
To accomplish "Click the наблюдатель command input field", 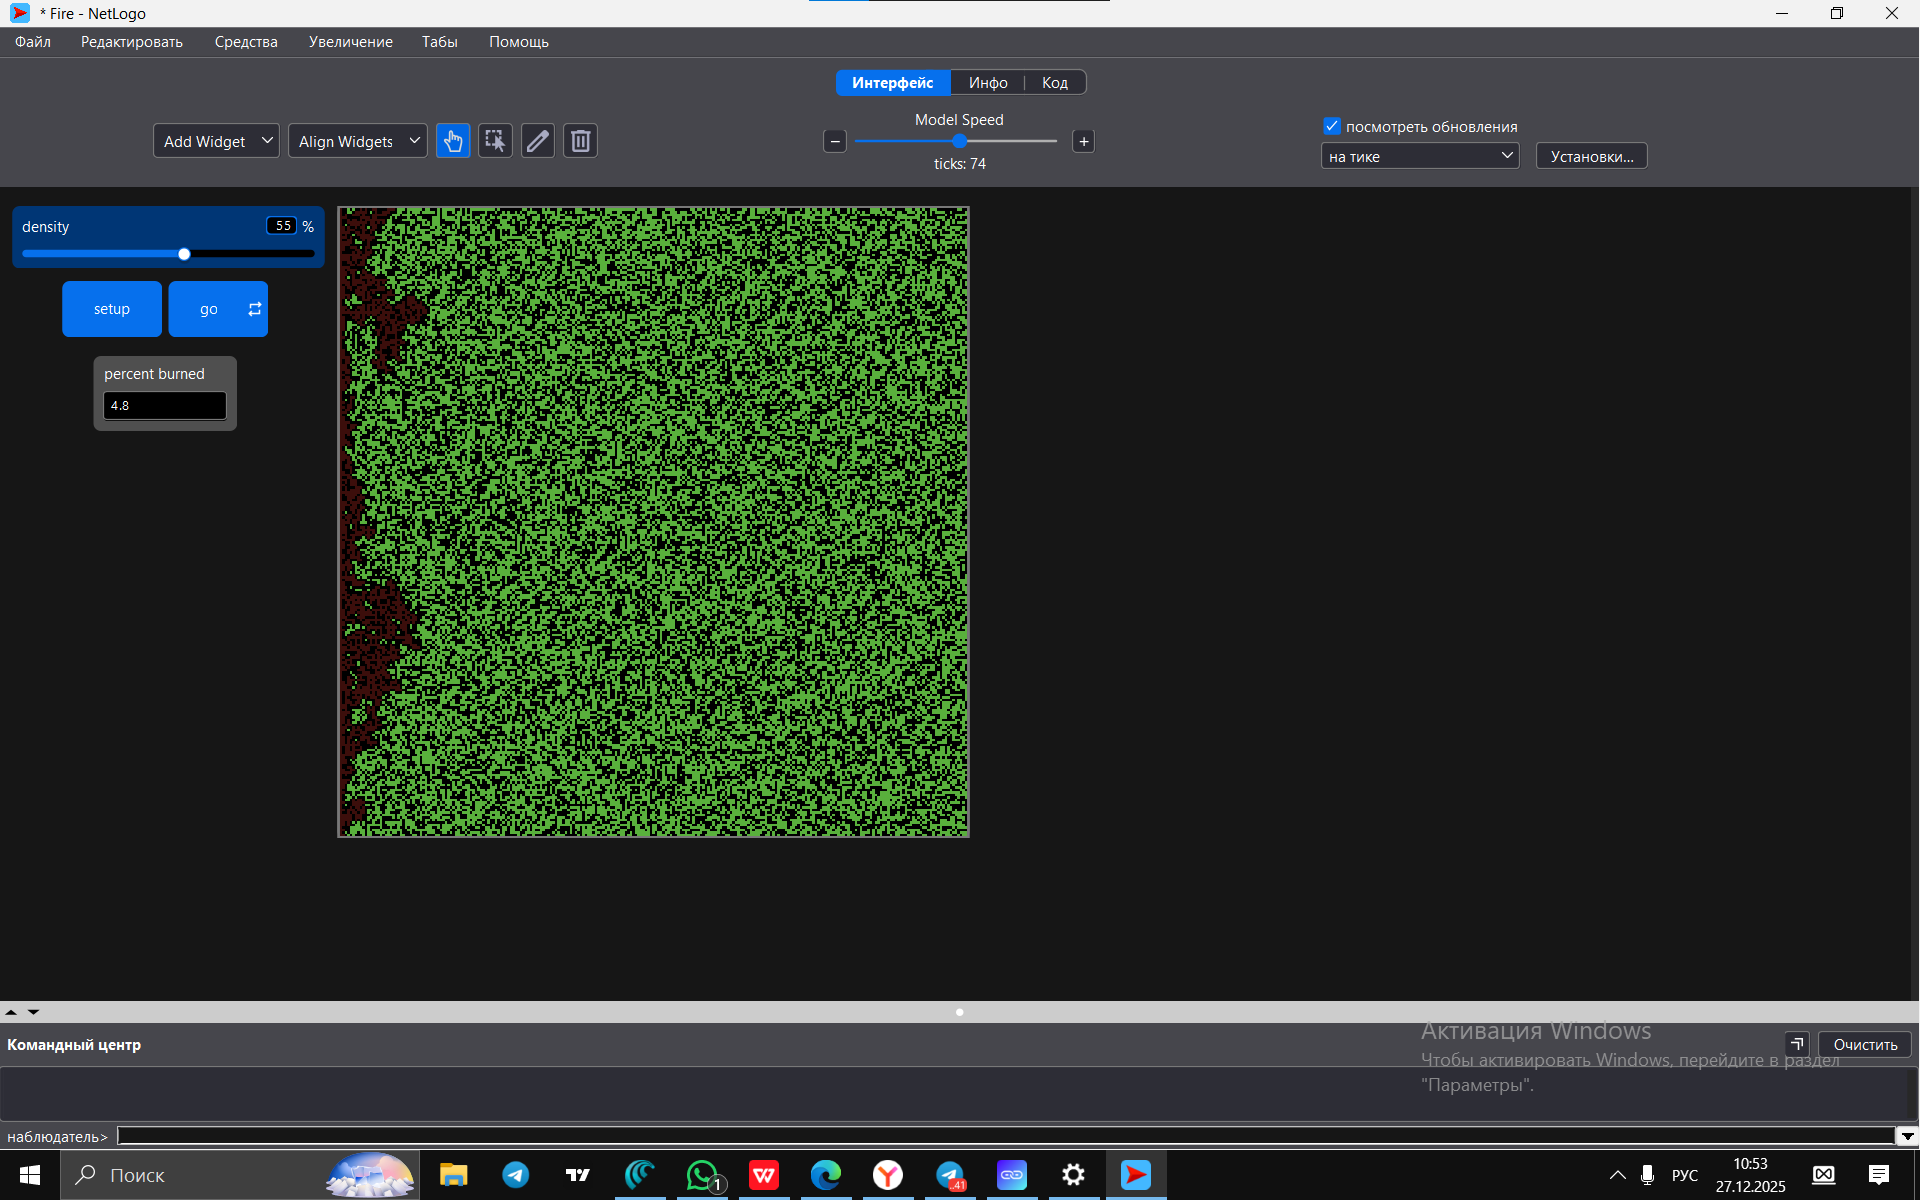I will 1000,1136.
